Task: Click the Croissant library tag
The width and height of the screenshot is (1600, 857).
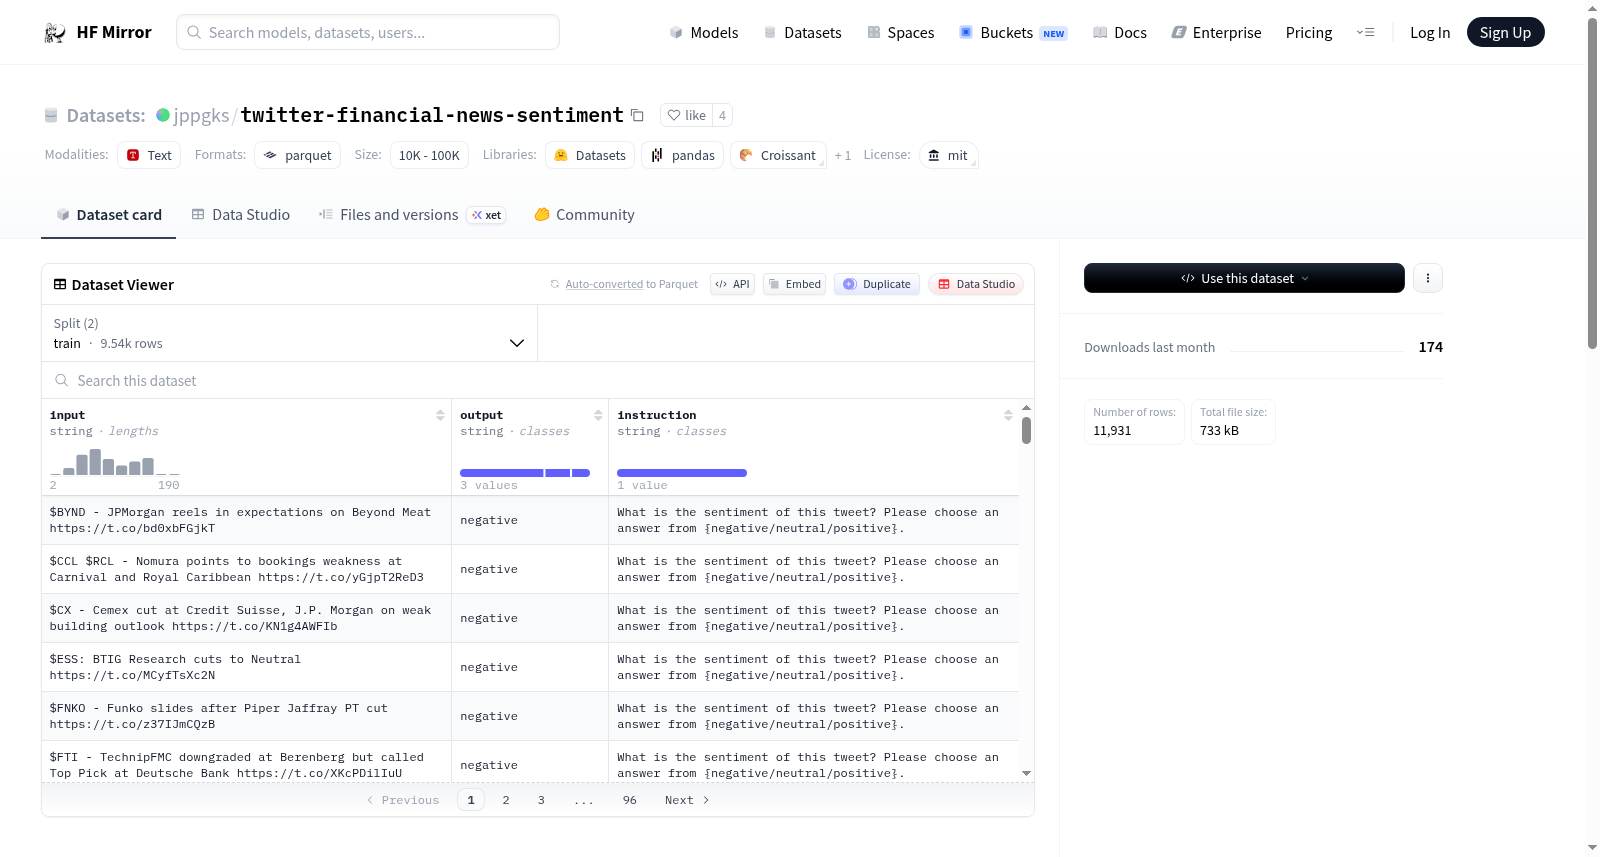Action: [x=778, y=155]
